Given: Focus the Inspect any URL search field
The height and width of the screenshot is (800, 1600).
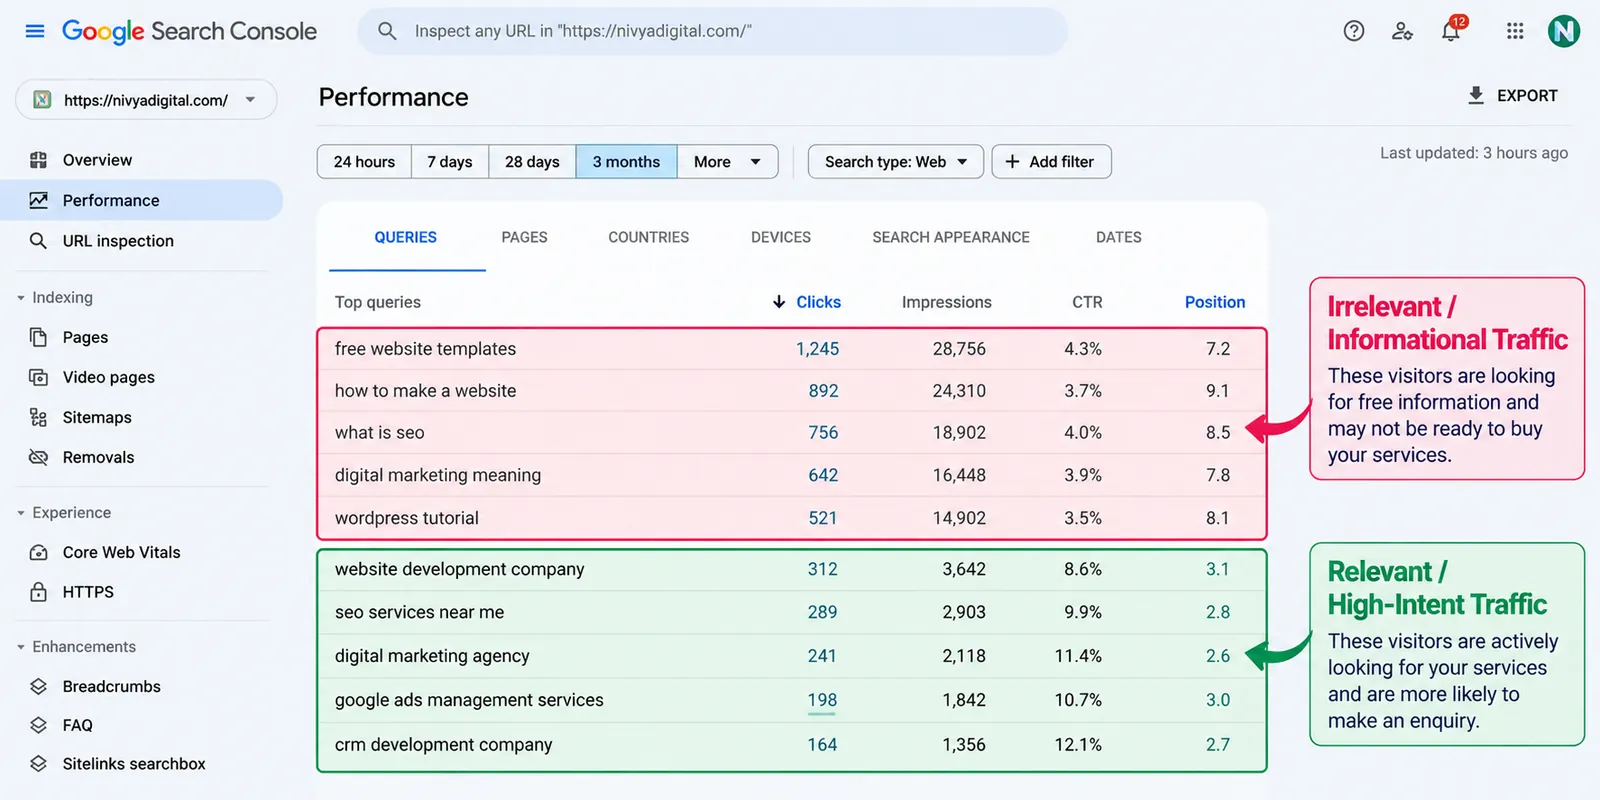Looking at the screenshot, I should coord(713,31).
